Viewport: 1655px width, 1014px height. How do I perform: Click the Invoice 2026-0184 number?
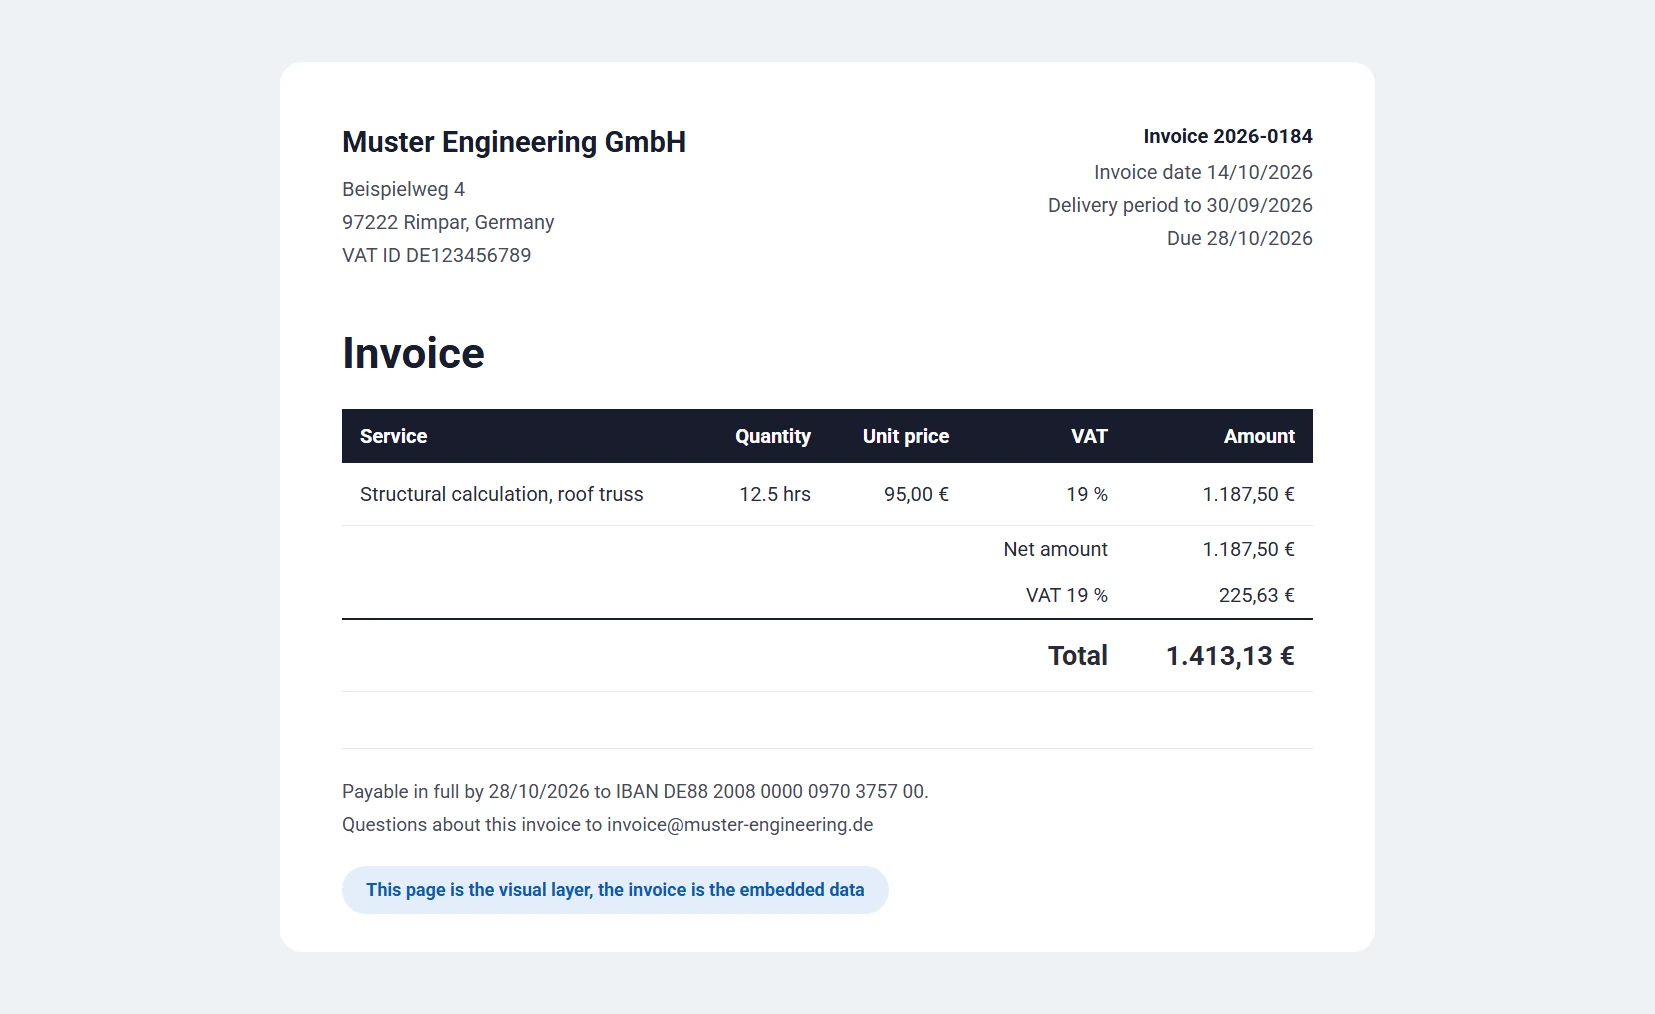[1228, 136]
